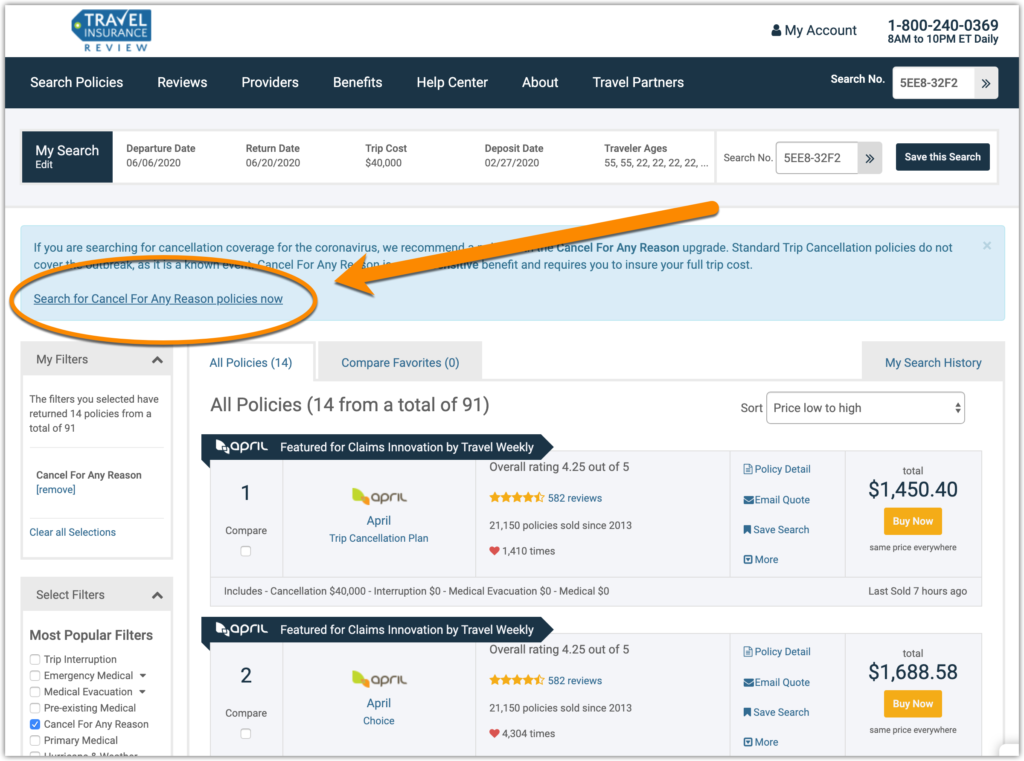The width and height of the screenshot is (1024, 761).
Task: Open the Sort dropdown Price low to high
Action: [x=865, y=408]
